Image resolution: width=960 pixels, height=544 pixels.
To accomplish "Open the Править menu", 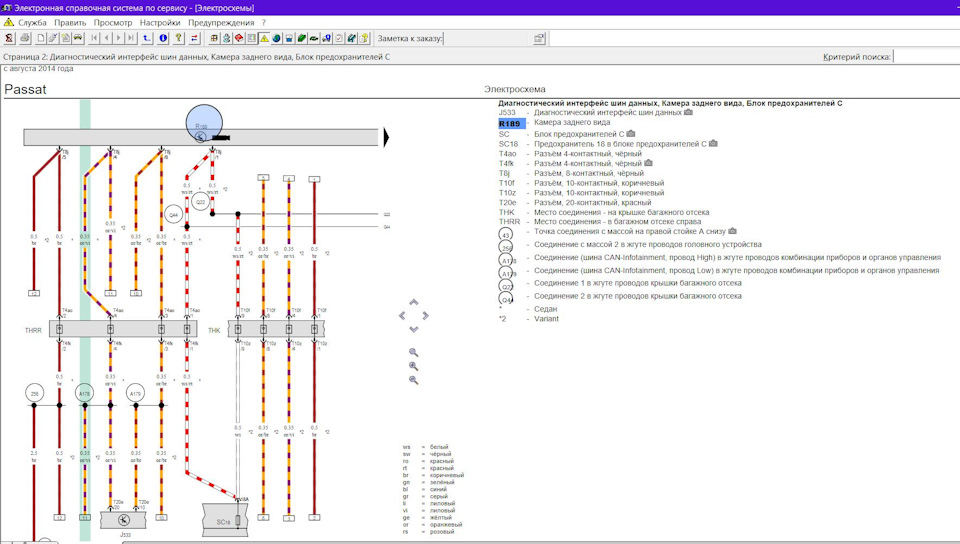I will [70, 23].
